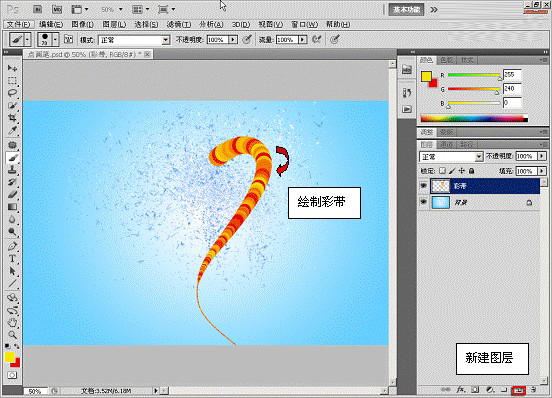Select the Crop tool
552x398 pixels.
12,118
